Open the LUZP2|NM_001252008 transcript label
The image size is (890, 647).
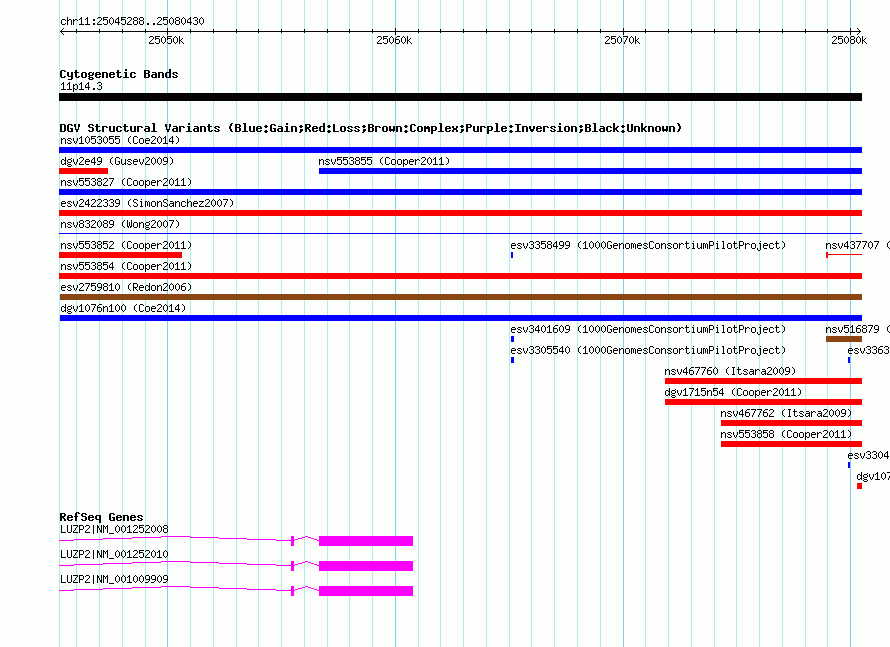coord(114,529)
